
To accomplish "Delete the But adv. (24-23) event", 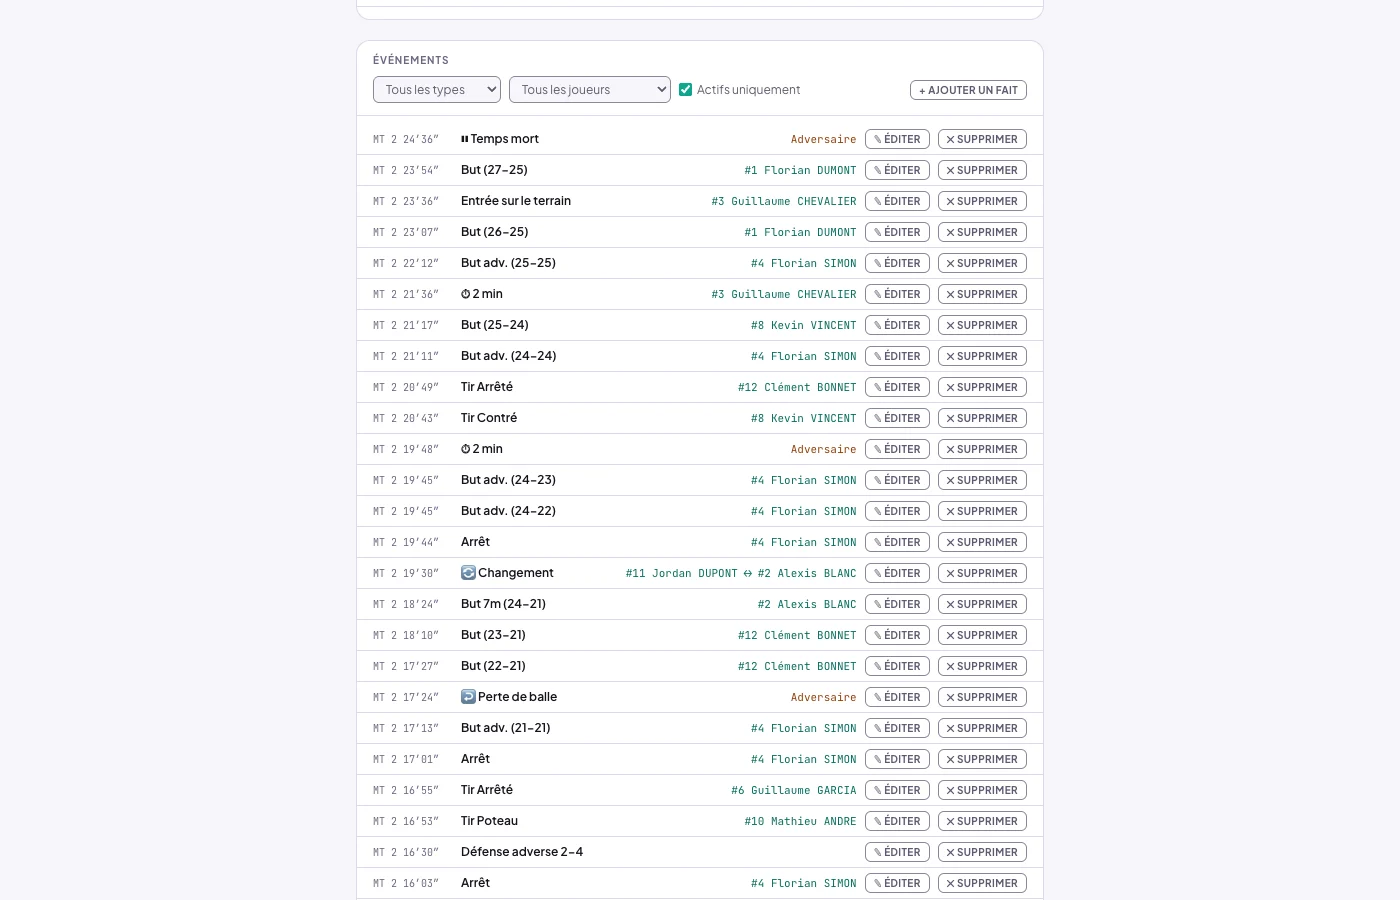I will click(982, 480).
